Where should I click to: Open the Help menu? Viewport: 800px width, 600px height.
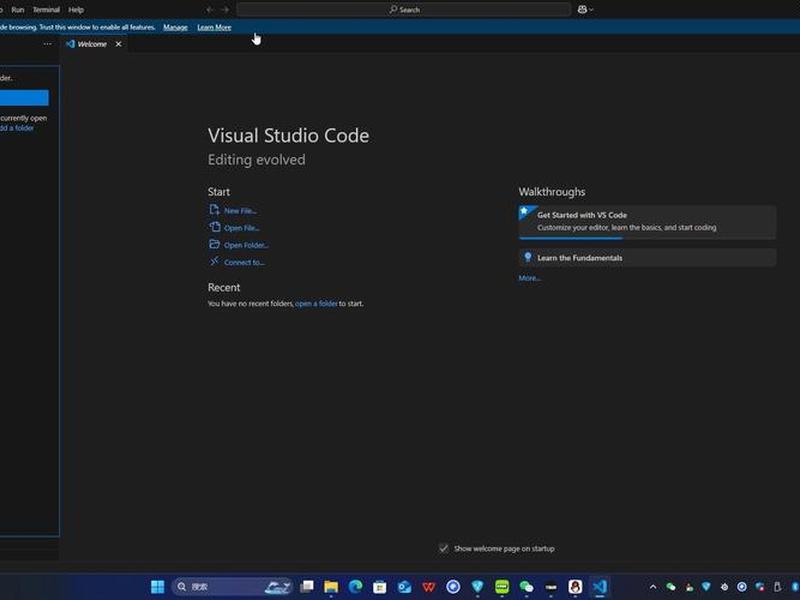[76, 10]
